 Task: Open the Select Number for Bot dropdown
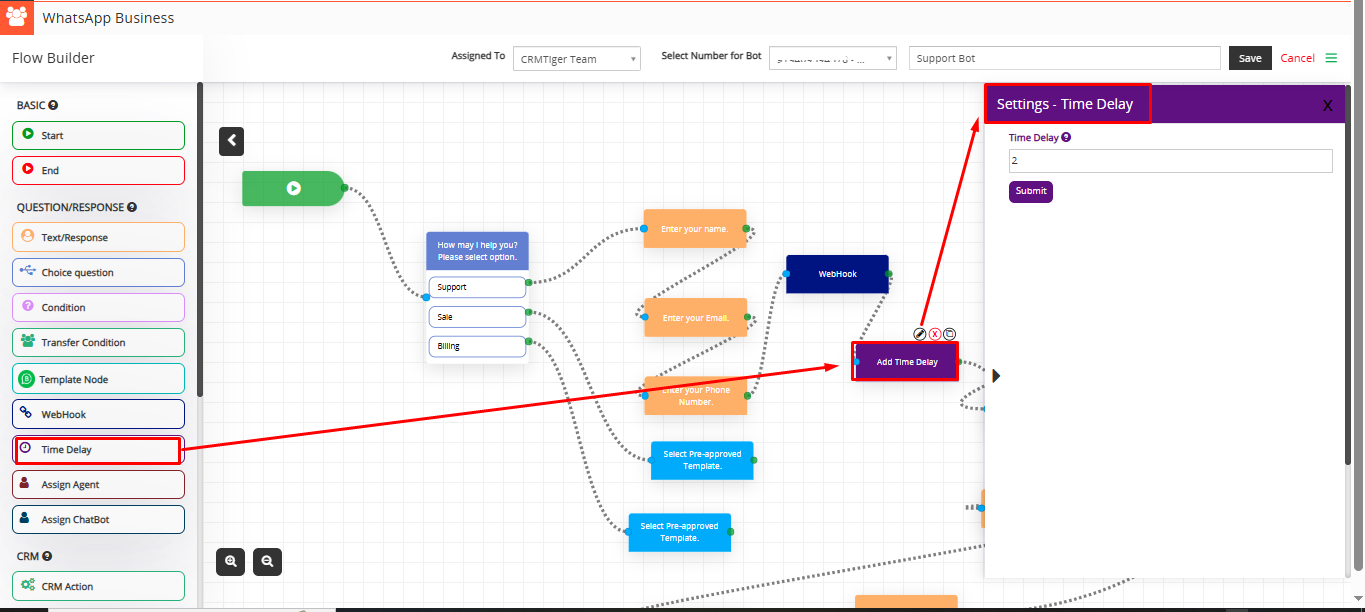coord(832,59)
